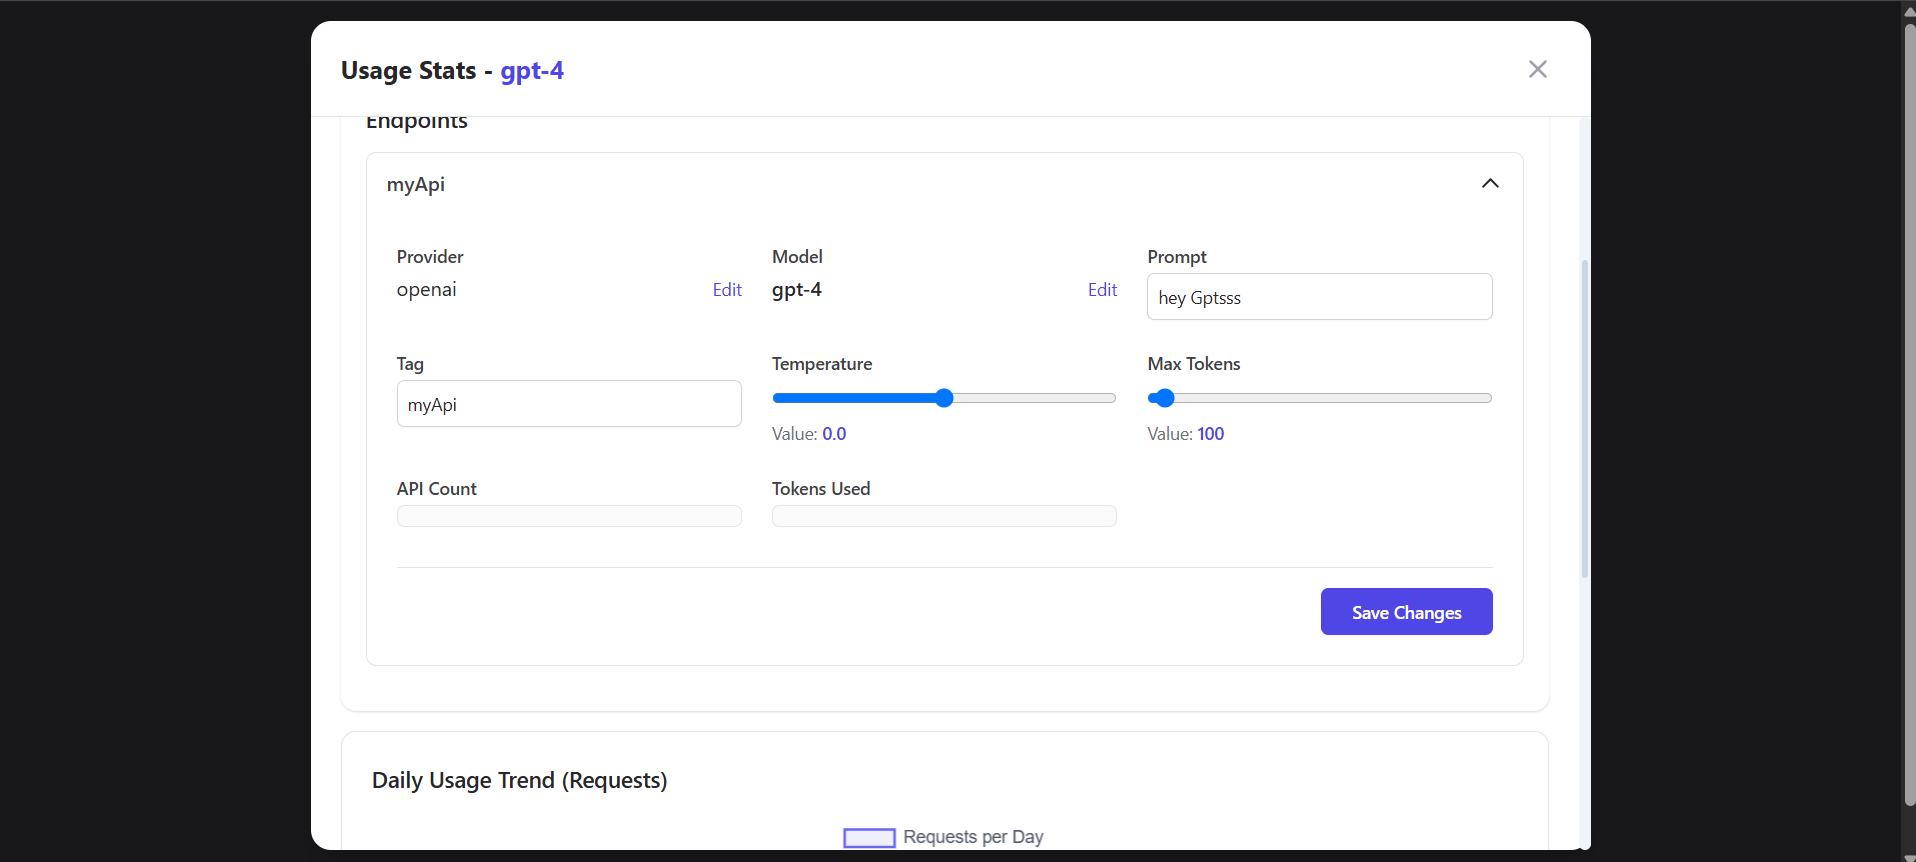Click the myApi endpoint header label
Image resolution: width=1916 pixels, height=862 pixels.
416,185
